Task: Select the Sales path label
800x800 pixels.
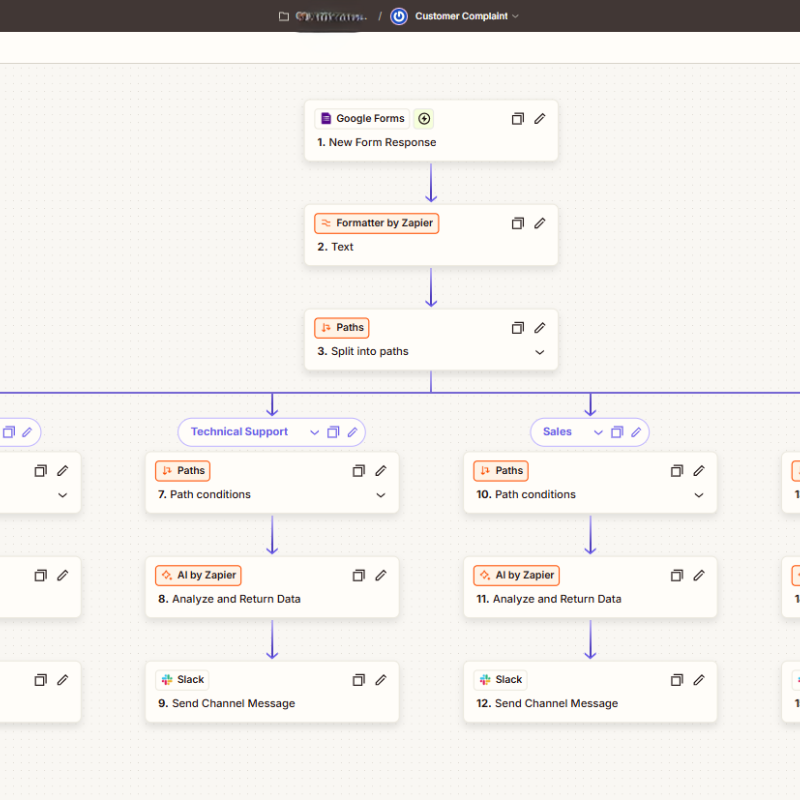Action: pos(557,432)
